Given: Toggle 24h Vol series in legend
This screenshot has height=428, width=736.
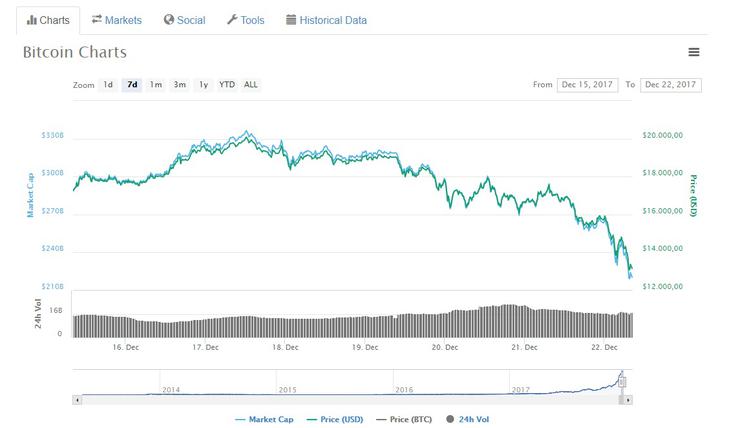Looking at the screenshot, I should click(x=468, y=419).
